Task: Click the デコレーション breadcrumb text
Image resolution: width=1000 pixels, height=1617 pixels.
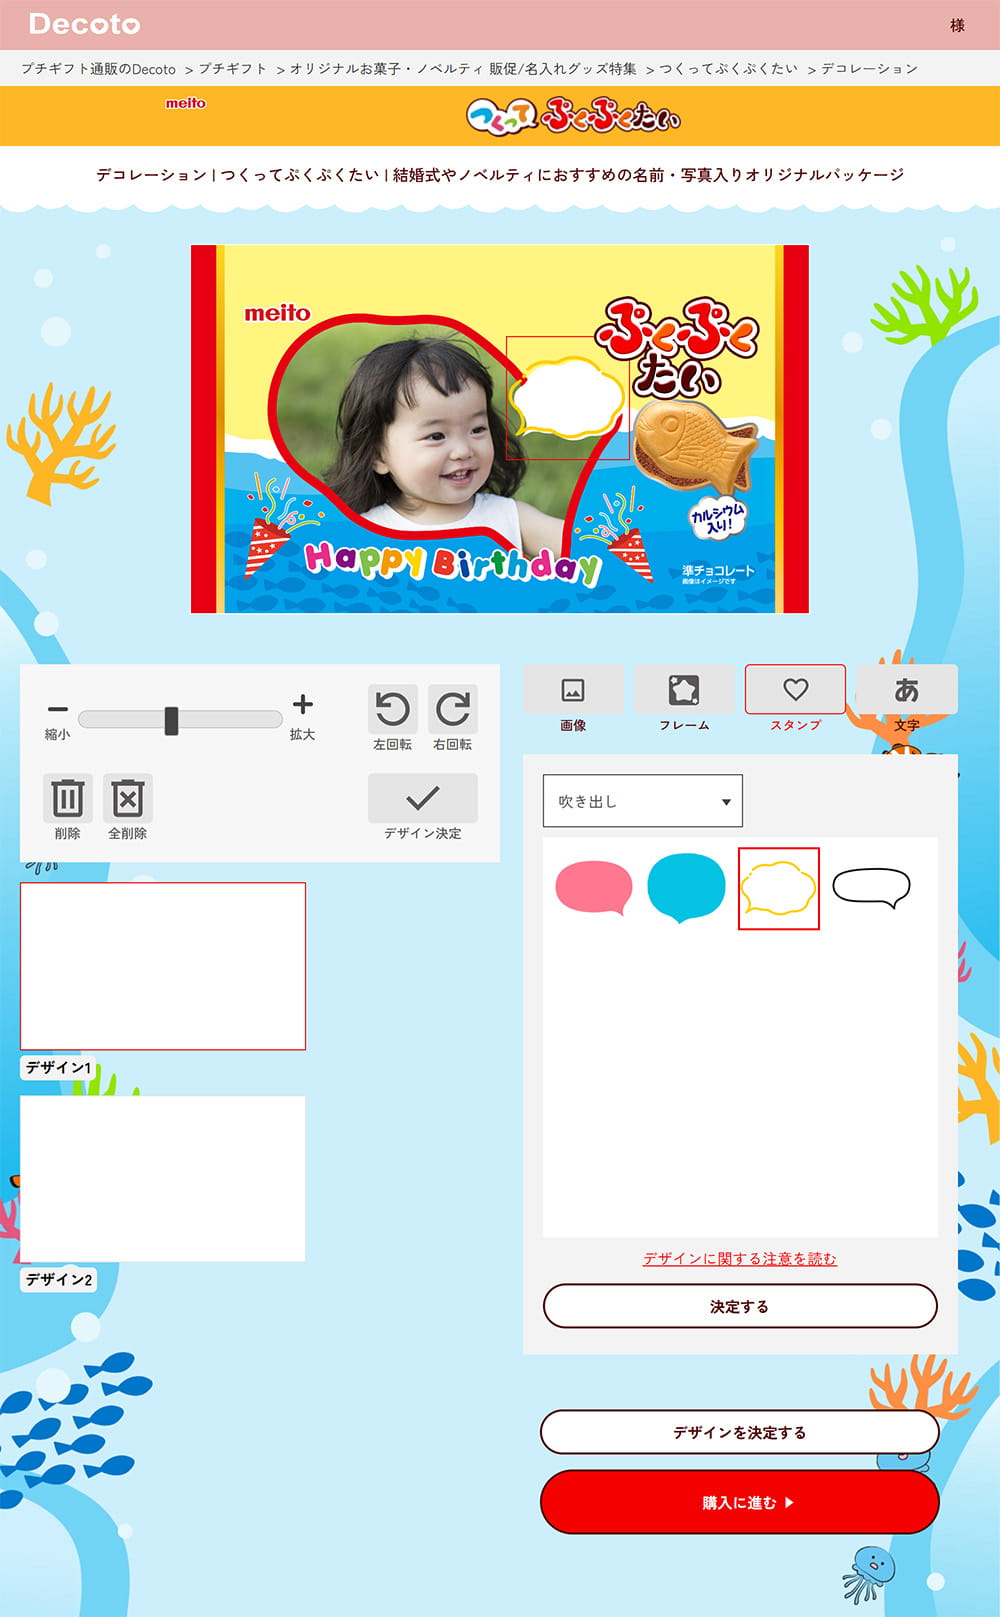Action: [869, 69]
